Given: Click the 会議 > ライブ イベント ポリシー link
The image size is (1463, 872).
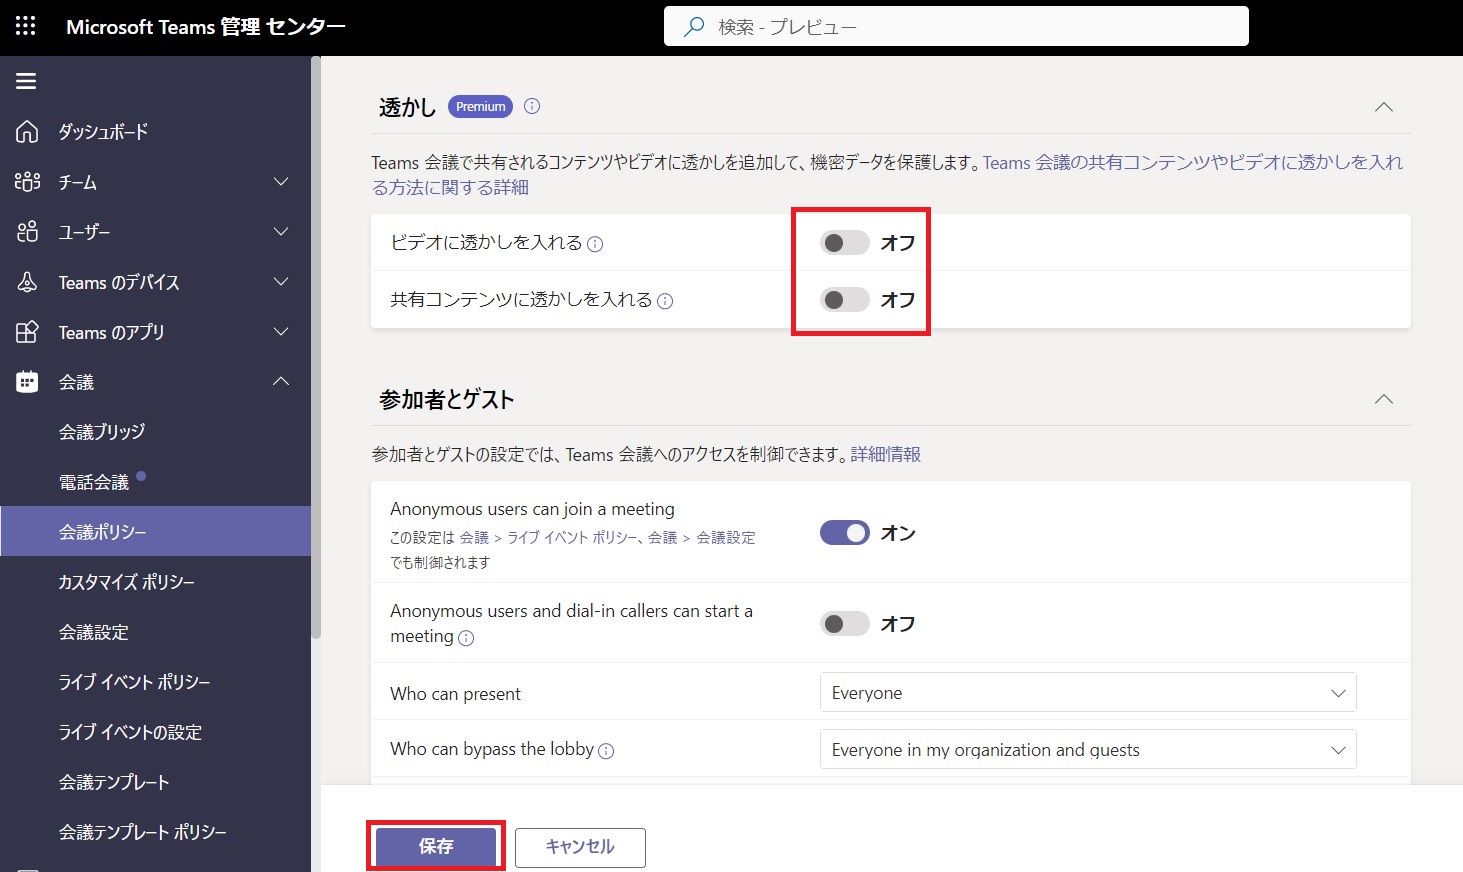Looking at the screenshot, I should coord(549,538).
